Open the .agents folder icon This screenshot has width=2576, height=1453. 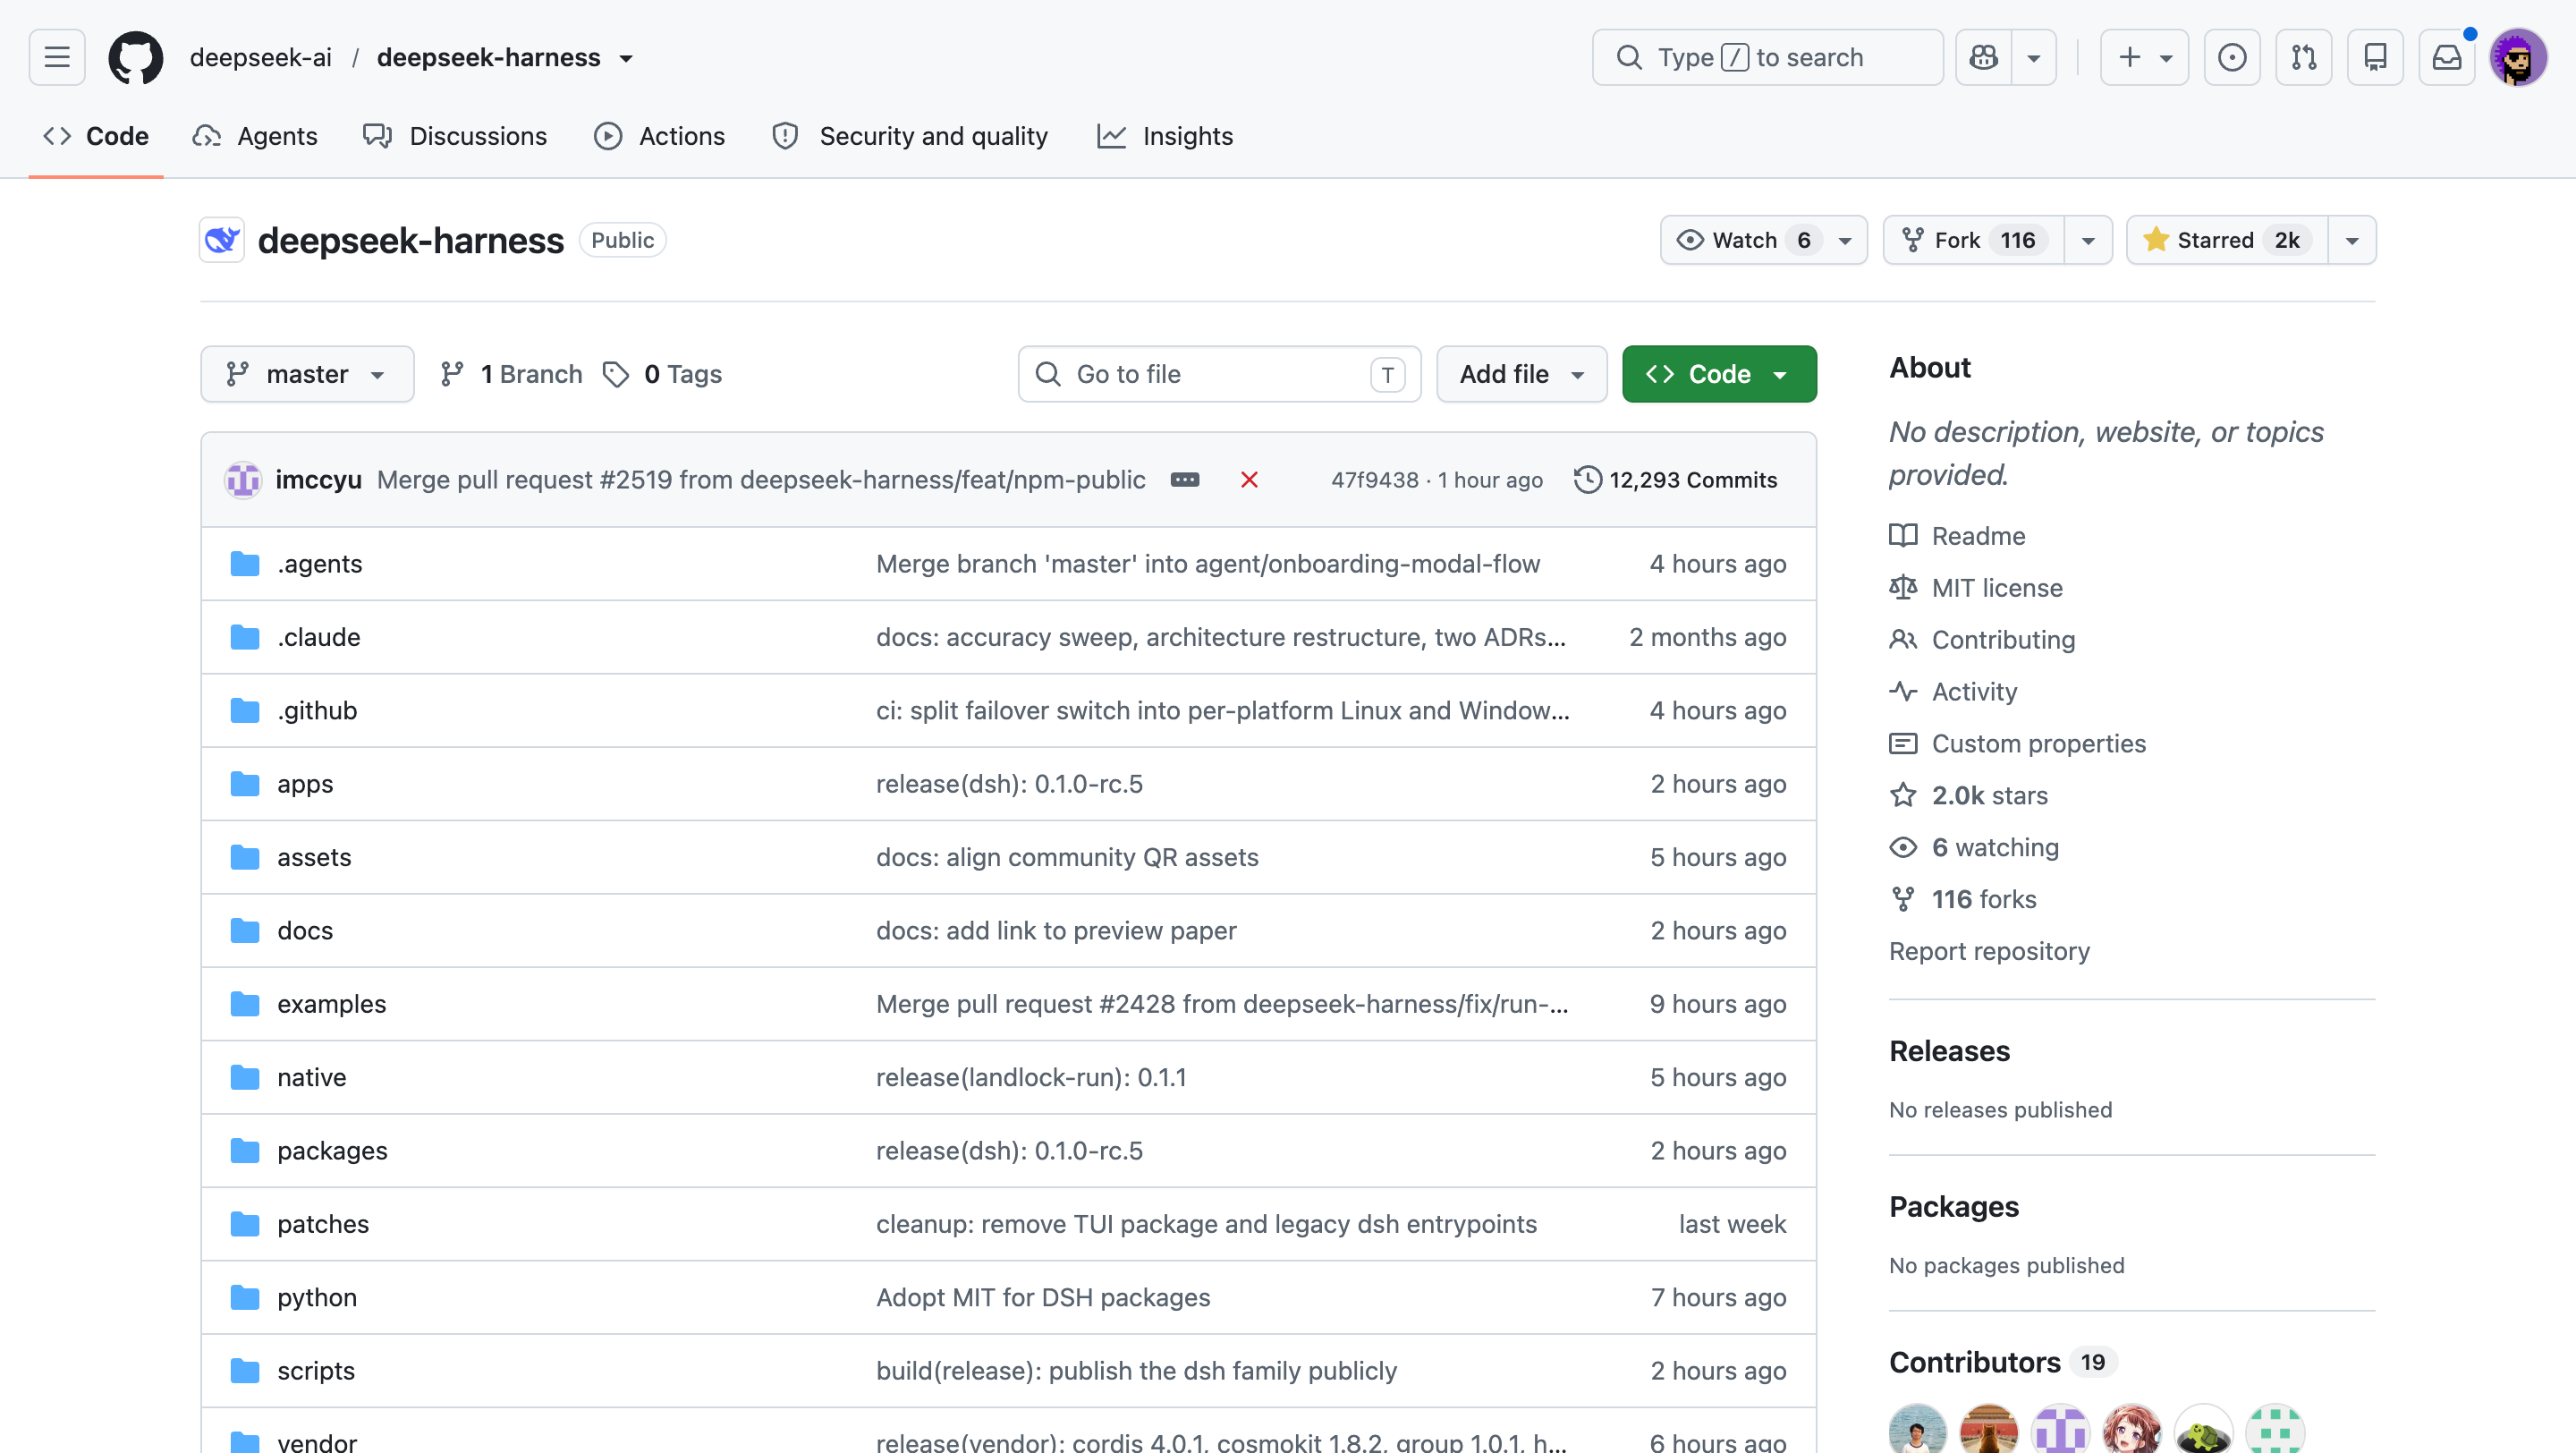pyautogui.click(x=245, y=564)
